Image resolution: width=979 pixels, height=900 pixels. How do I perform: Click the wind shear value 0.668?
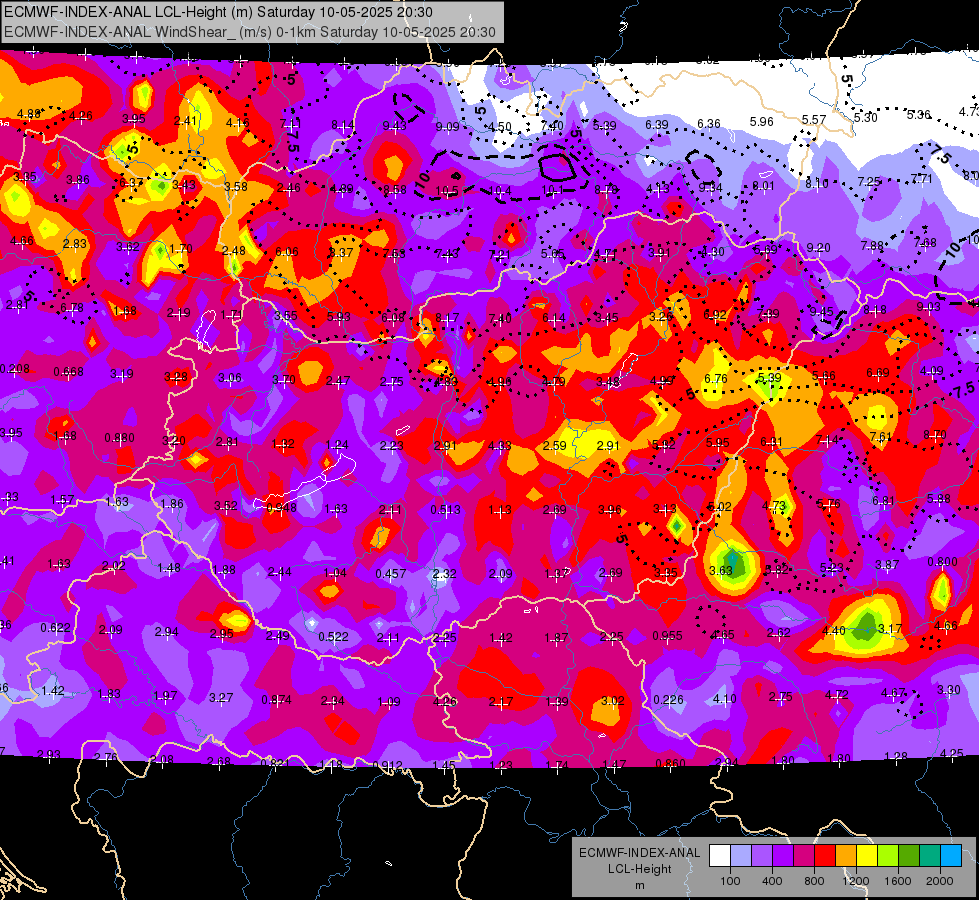click(69, 372)
